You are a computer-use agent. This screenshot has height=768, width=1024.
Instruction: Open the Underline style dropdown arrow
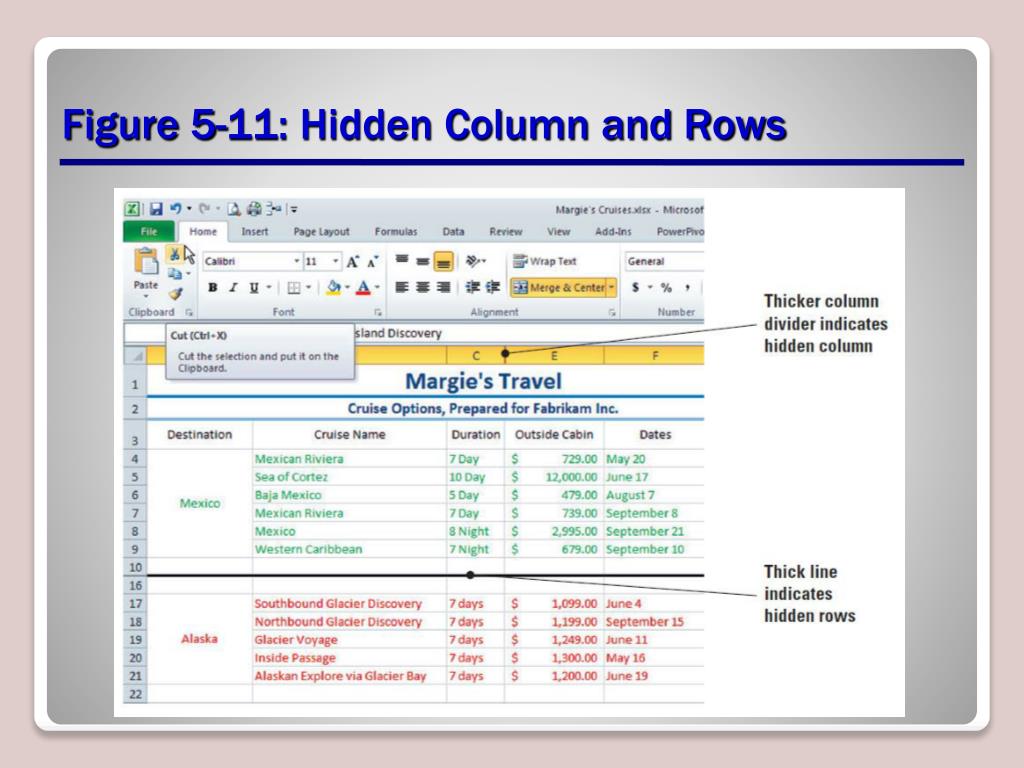click(268, 287)
